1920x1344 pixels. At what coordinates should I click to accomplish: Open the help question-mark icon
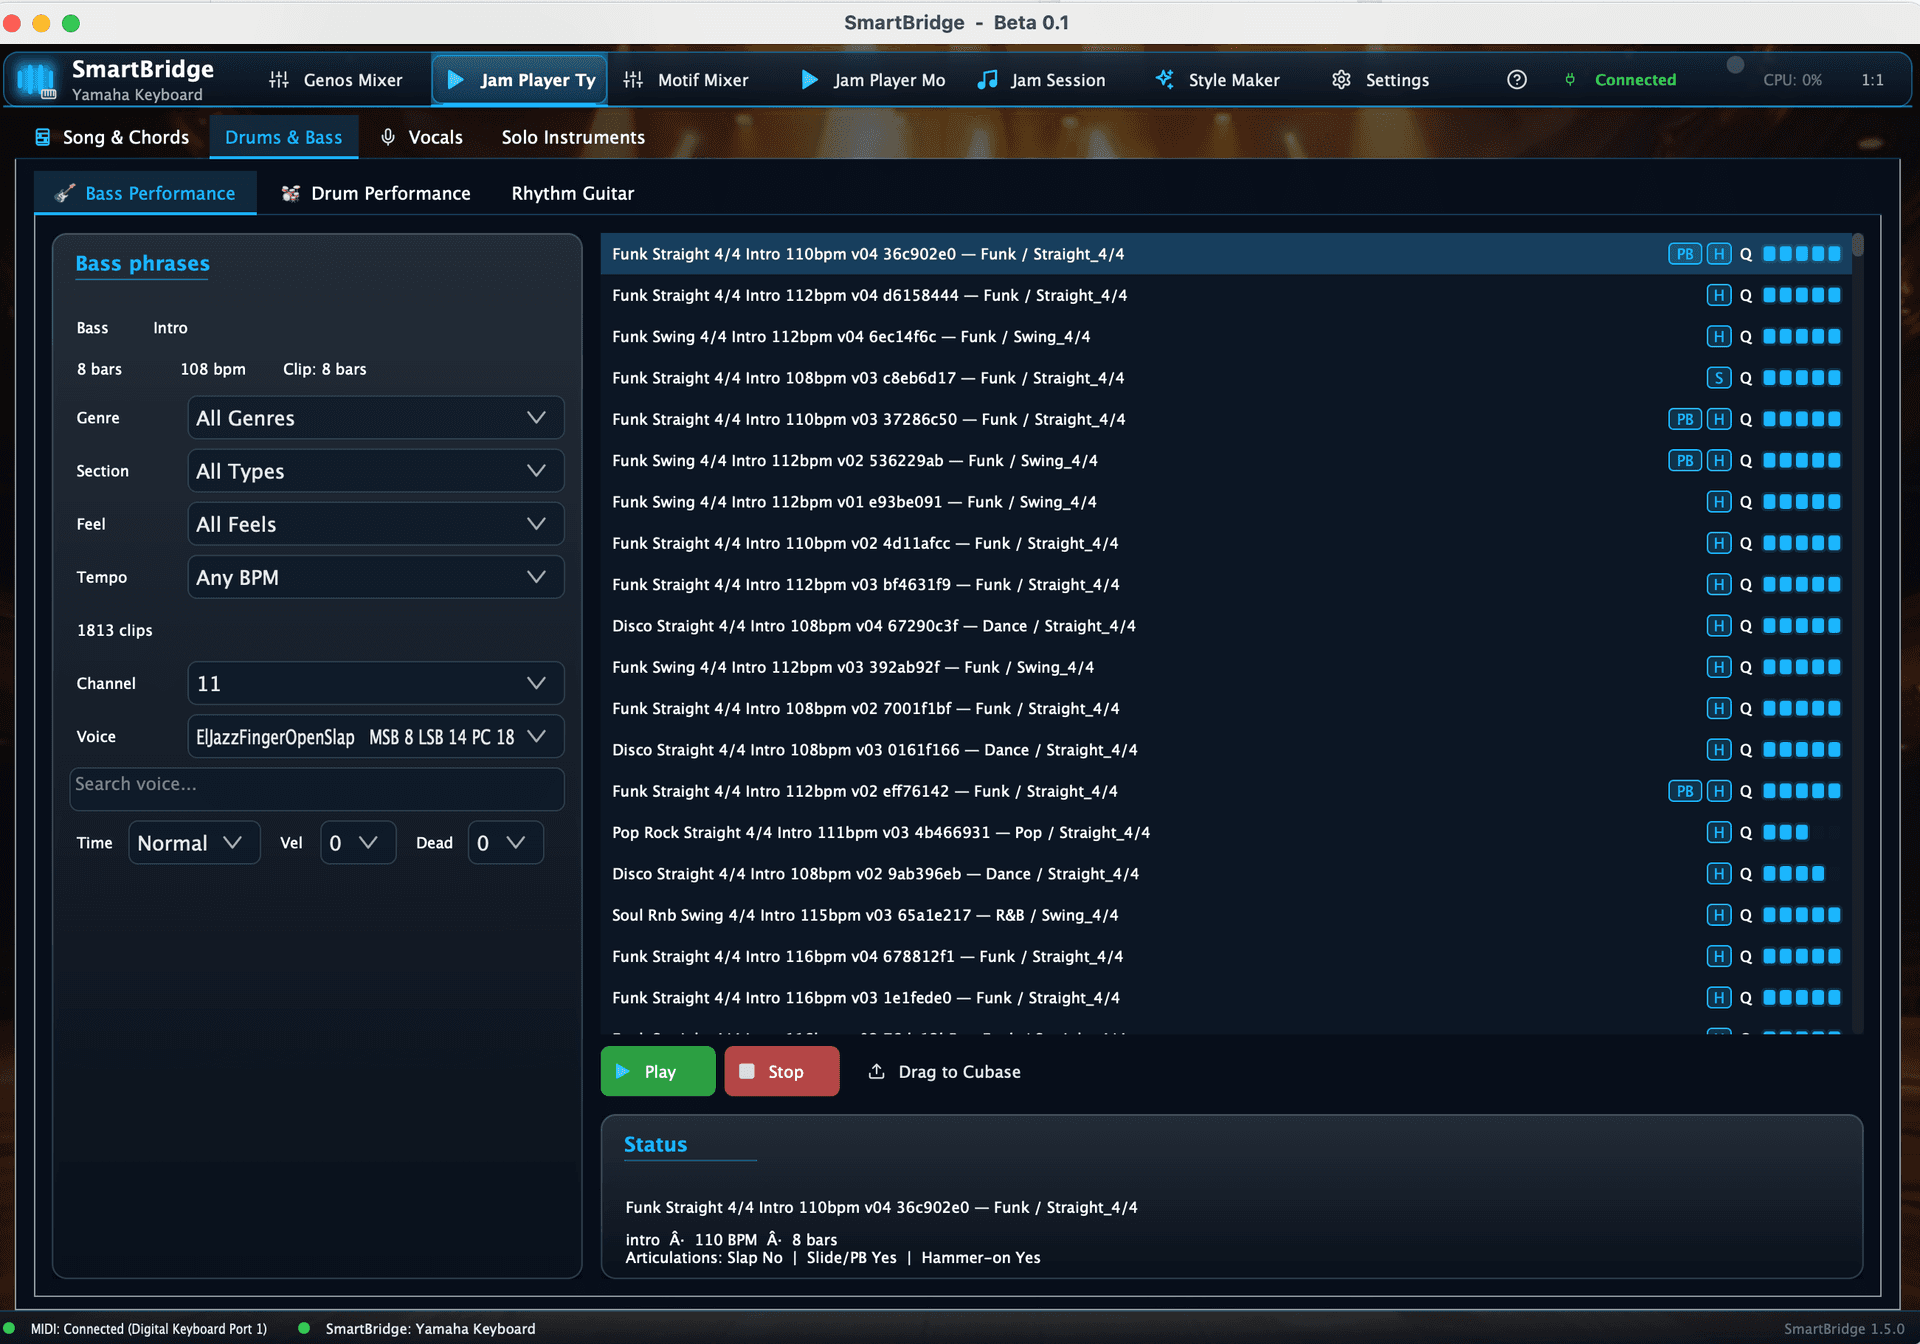tap(1516, 80)
